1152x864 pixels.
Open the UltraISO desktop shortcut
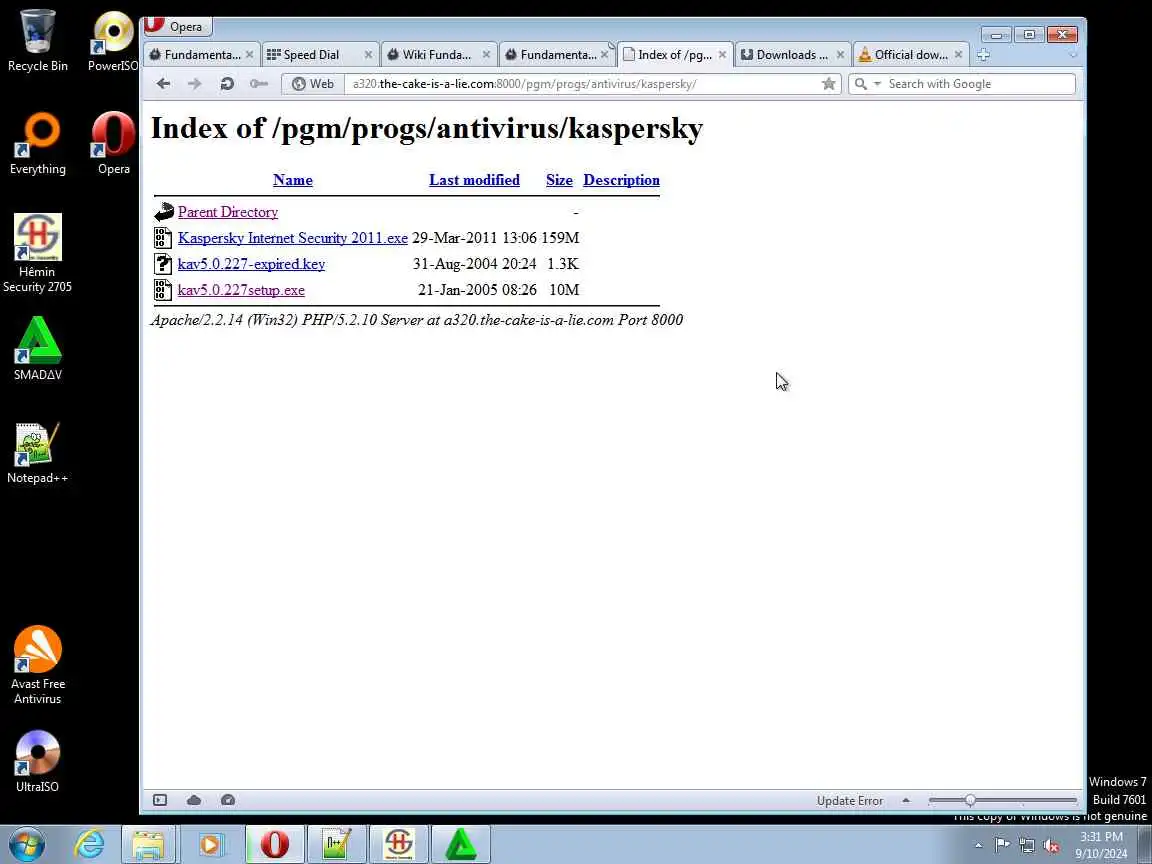37,762
